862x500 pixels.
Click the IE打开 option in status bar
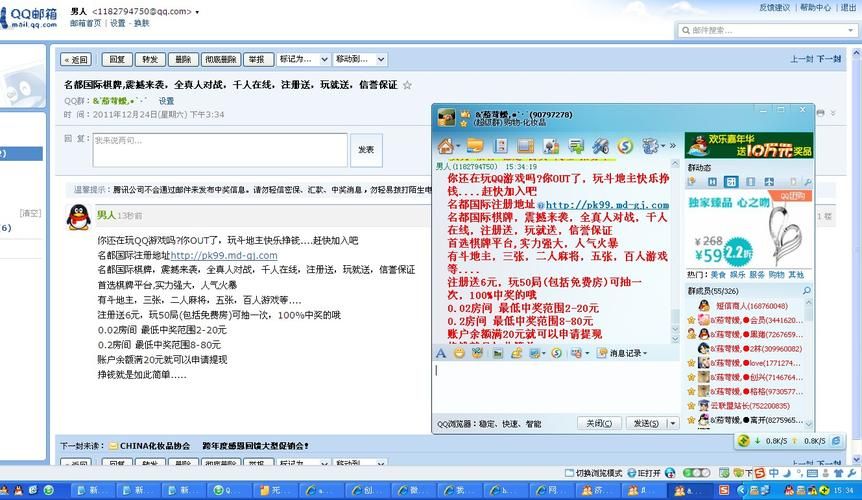pyautogui.click(x=644, y=473)
